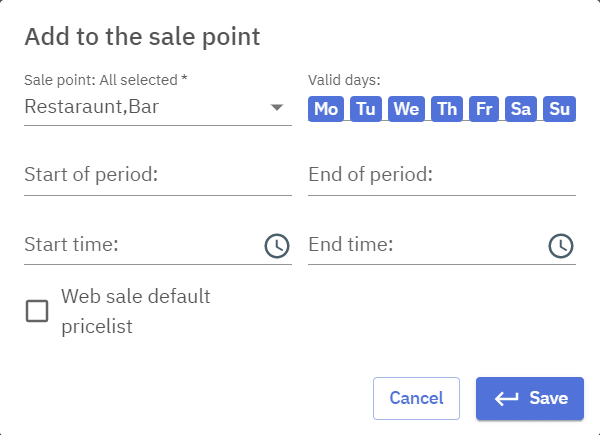
Task: Save the sale point settings
Action: coord(529,398)
